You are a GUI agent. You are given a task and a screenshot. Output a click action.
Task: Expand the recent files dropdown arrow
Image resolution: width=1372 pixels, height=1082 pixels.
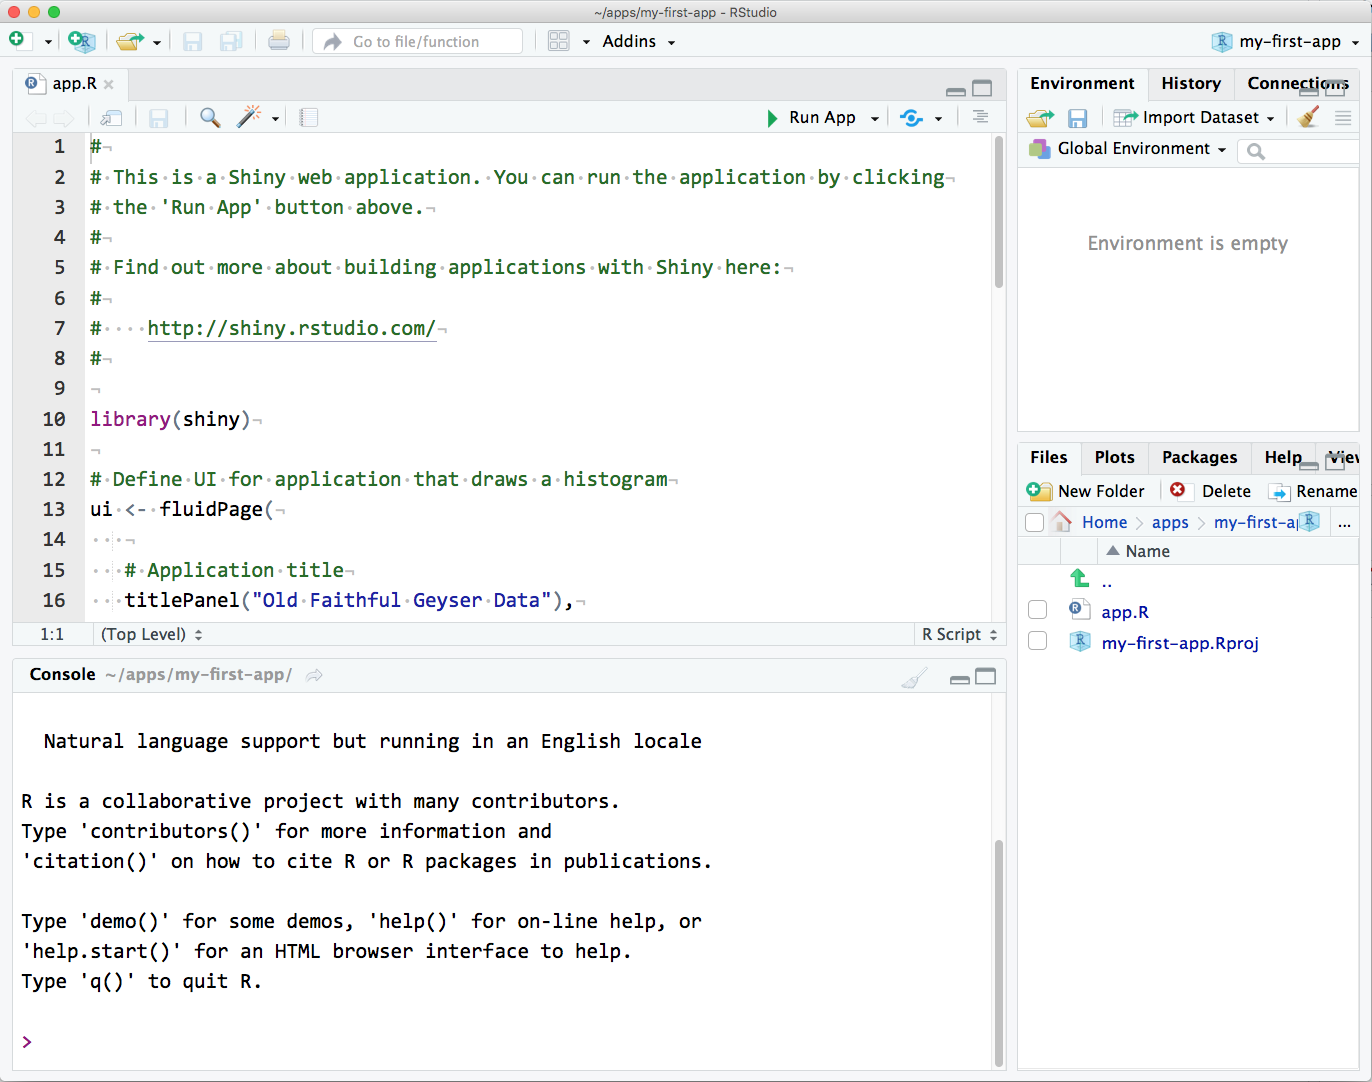click(x=157, y=42)
